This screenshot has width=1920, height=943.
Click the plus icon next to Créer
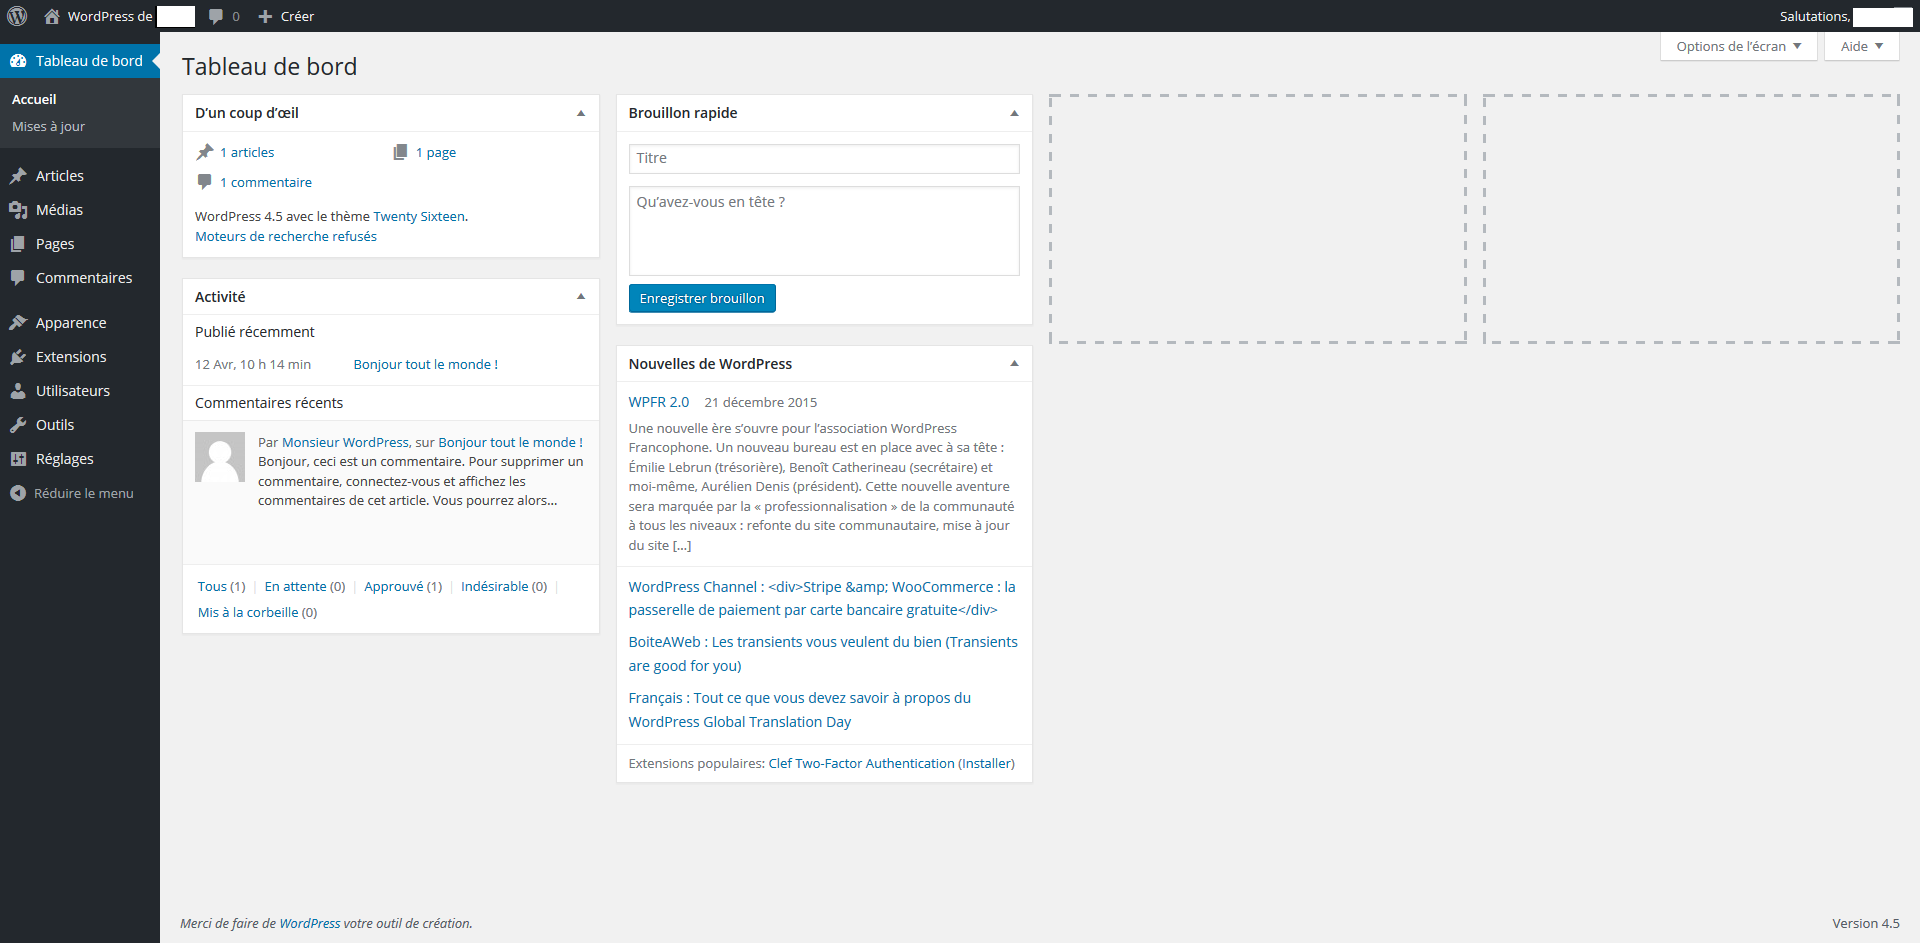265,16
